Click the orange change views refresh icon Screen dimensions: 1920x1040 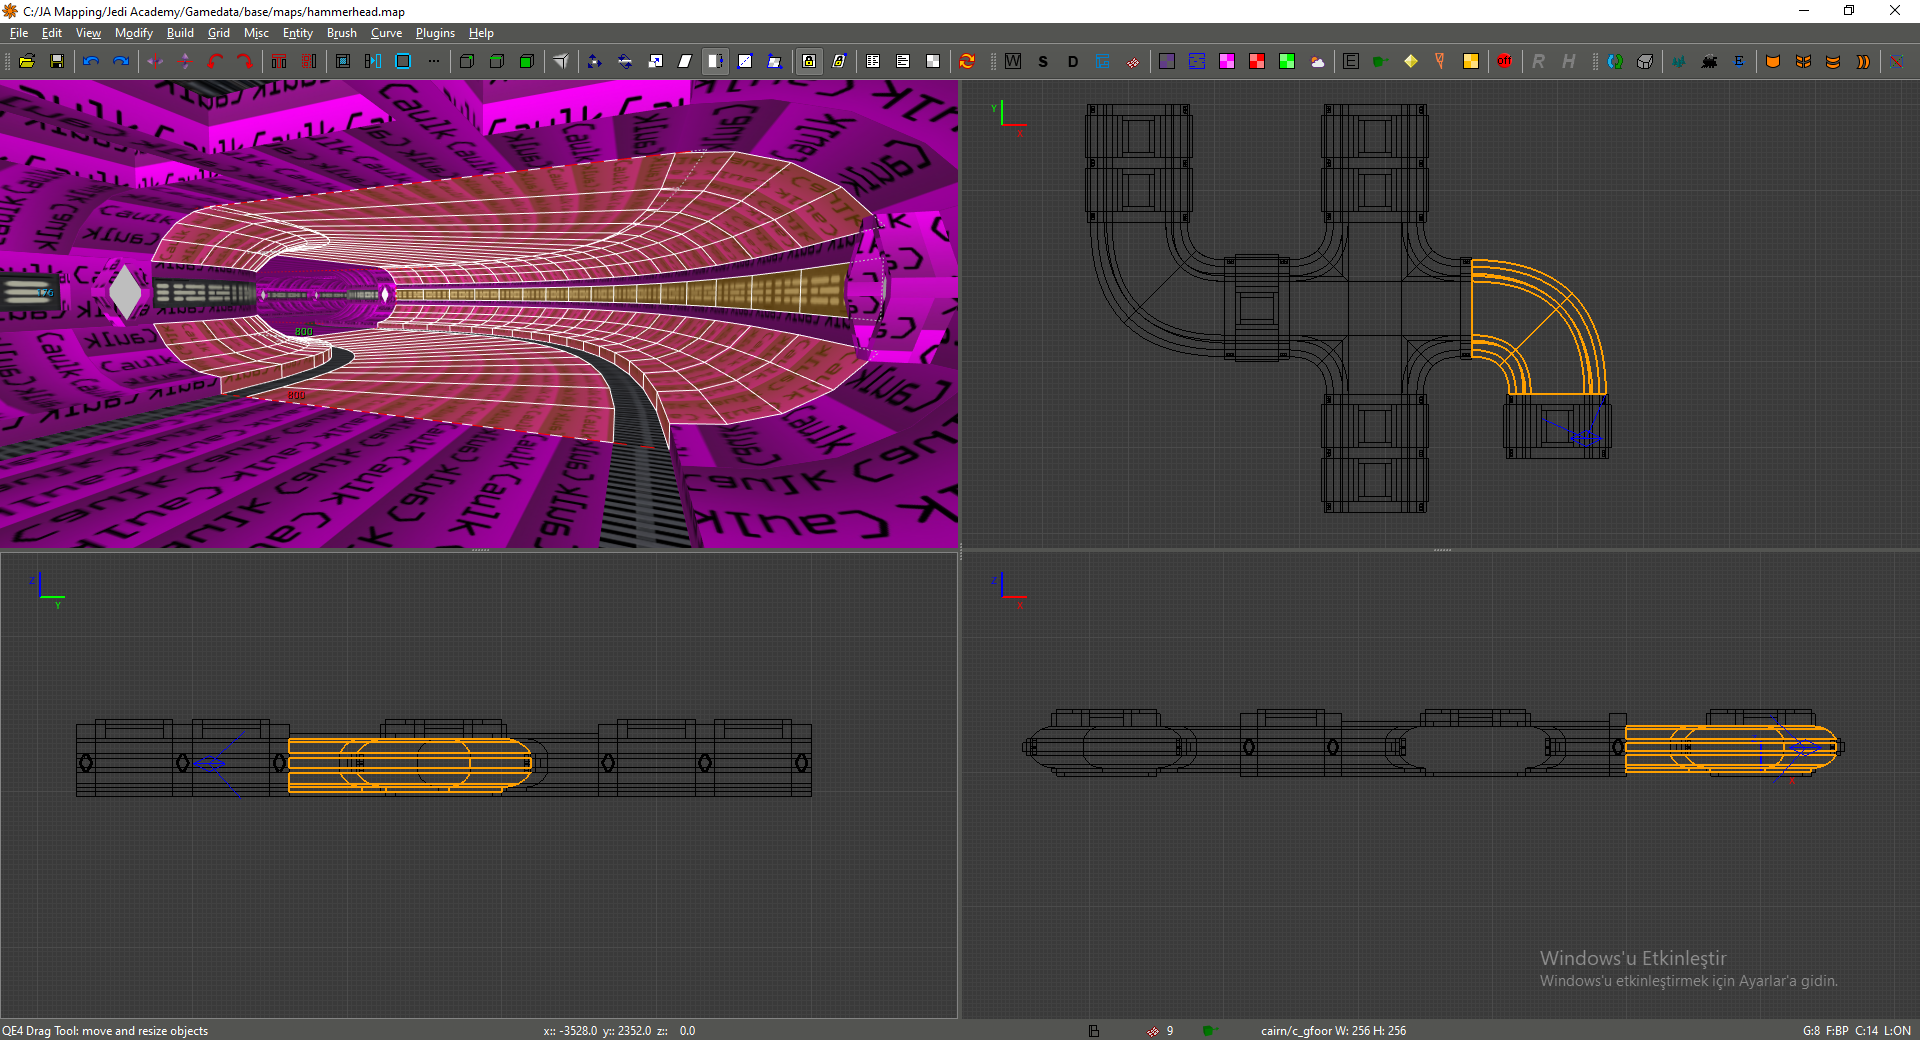coord(967,61)
